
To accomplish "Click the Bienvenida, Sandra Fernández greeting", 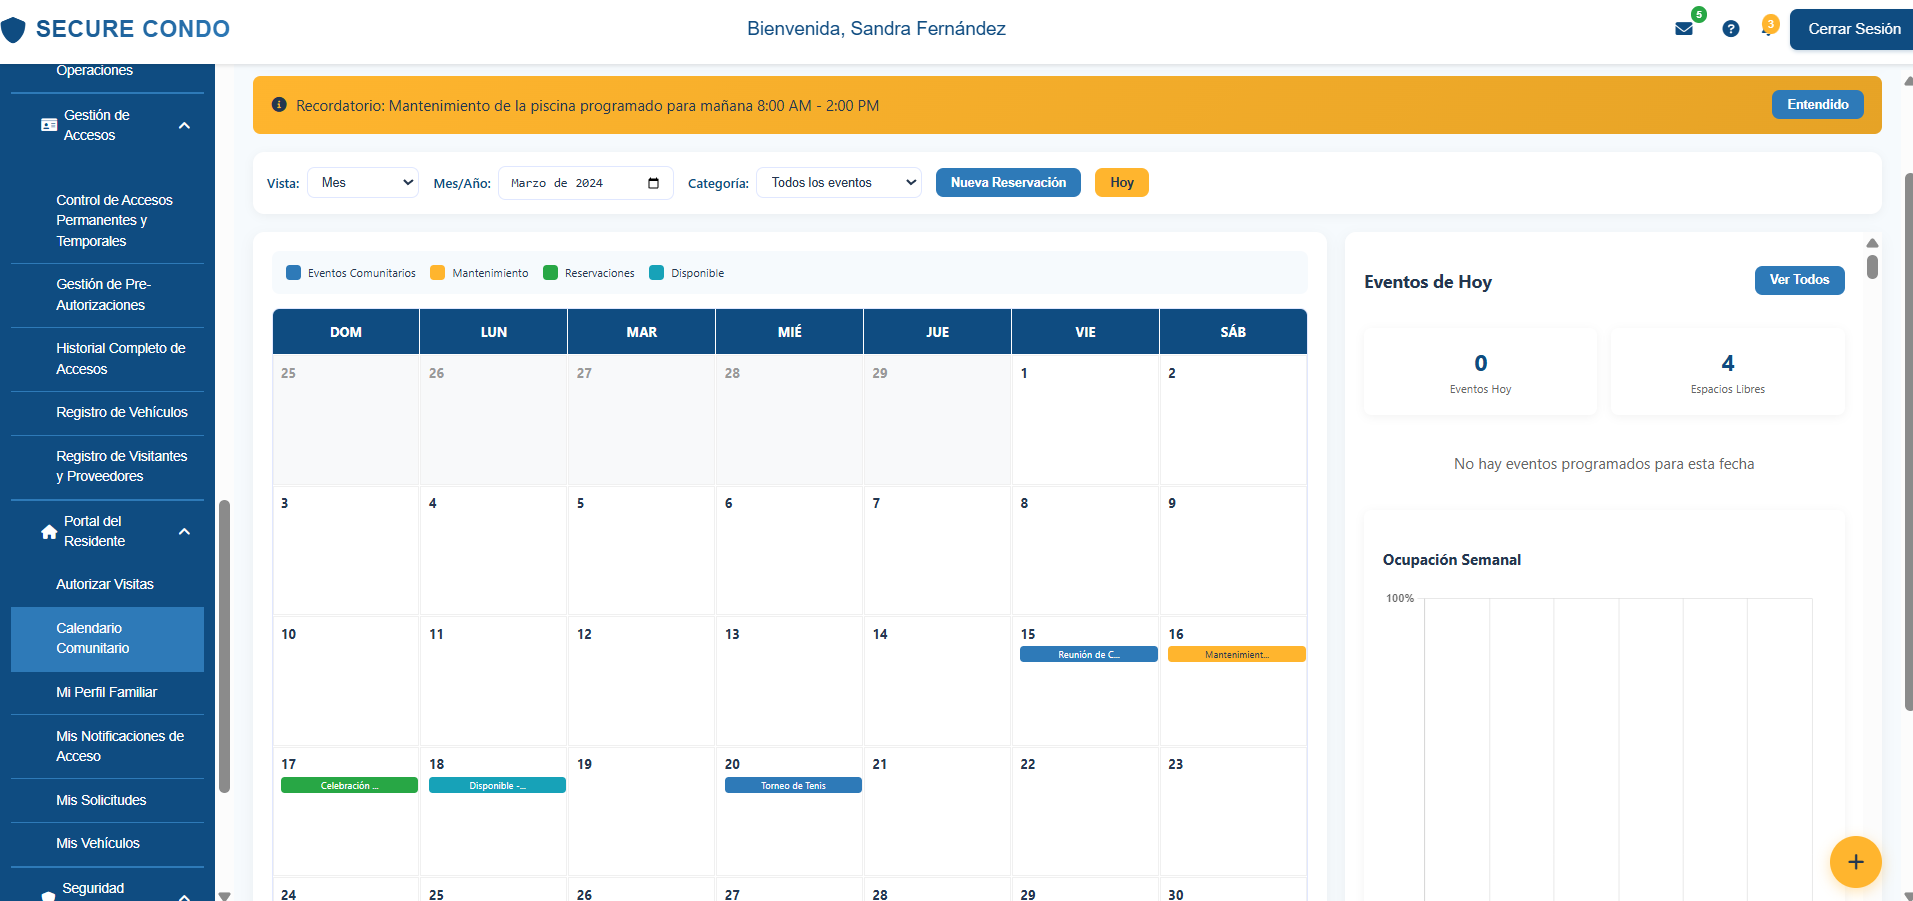I will [x=876, y=29].
